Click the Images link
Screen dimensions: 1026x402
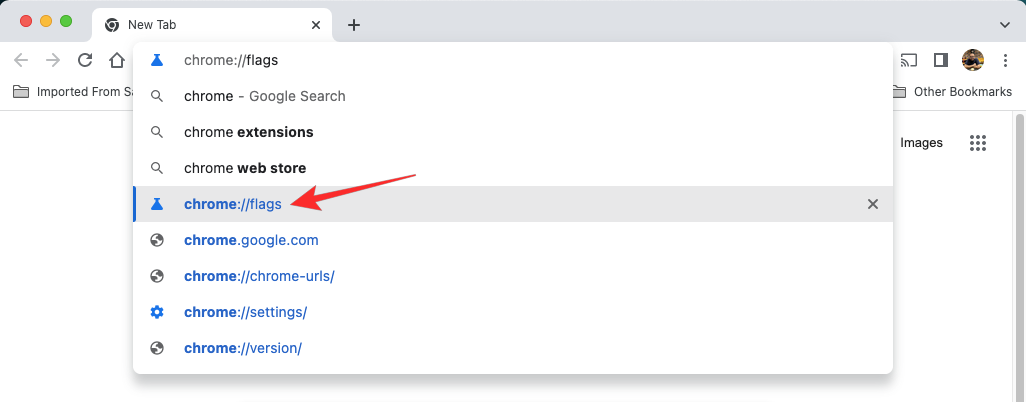(921, 143)
